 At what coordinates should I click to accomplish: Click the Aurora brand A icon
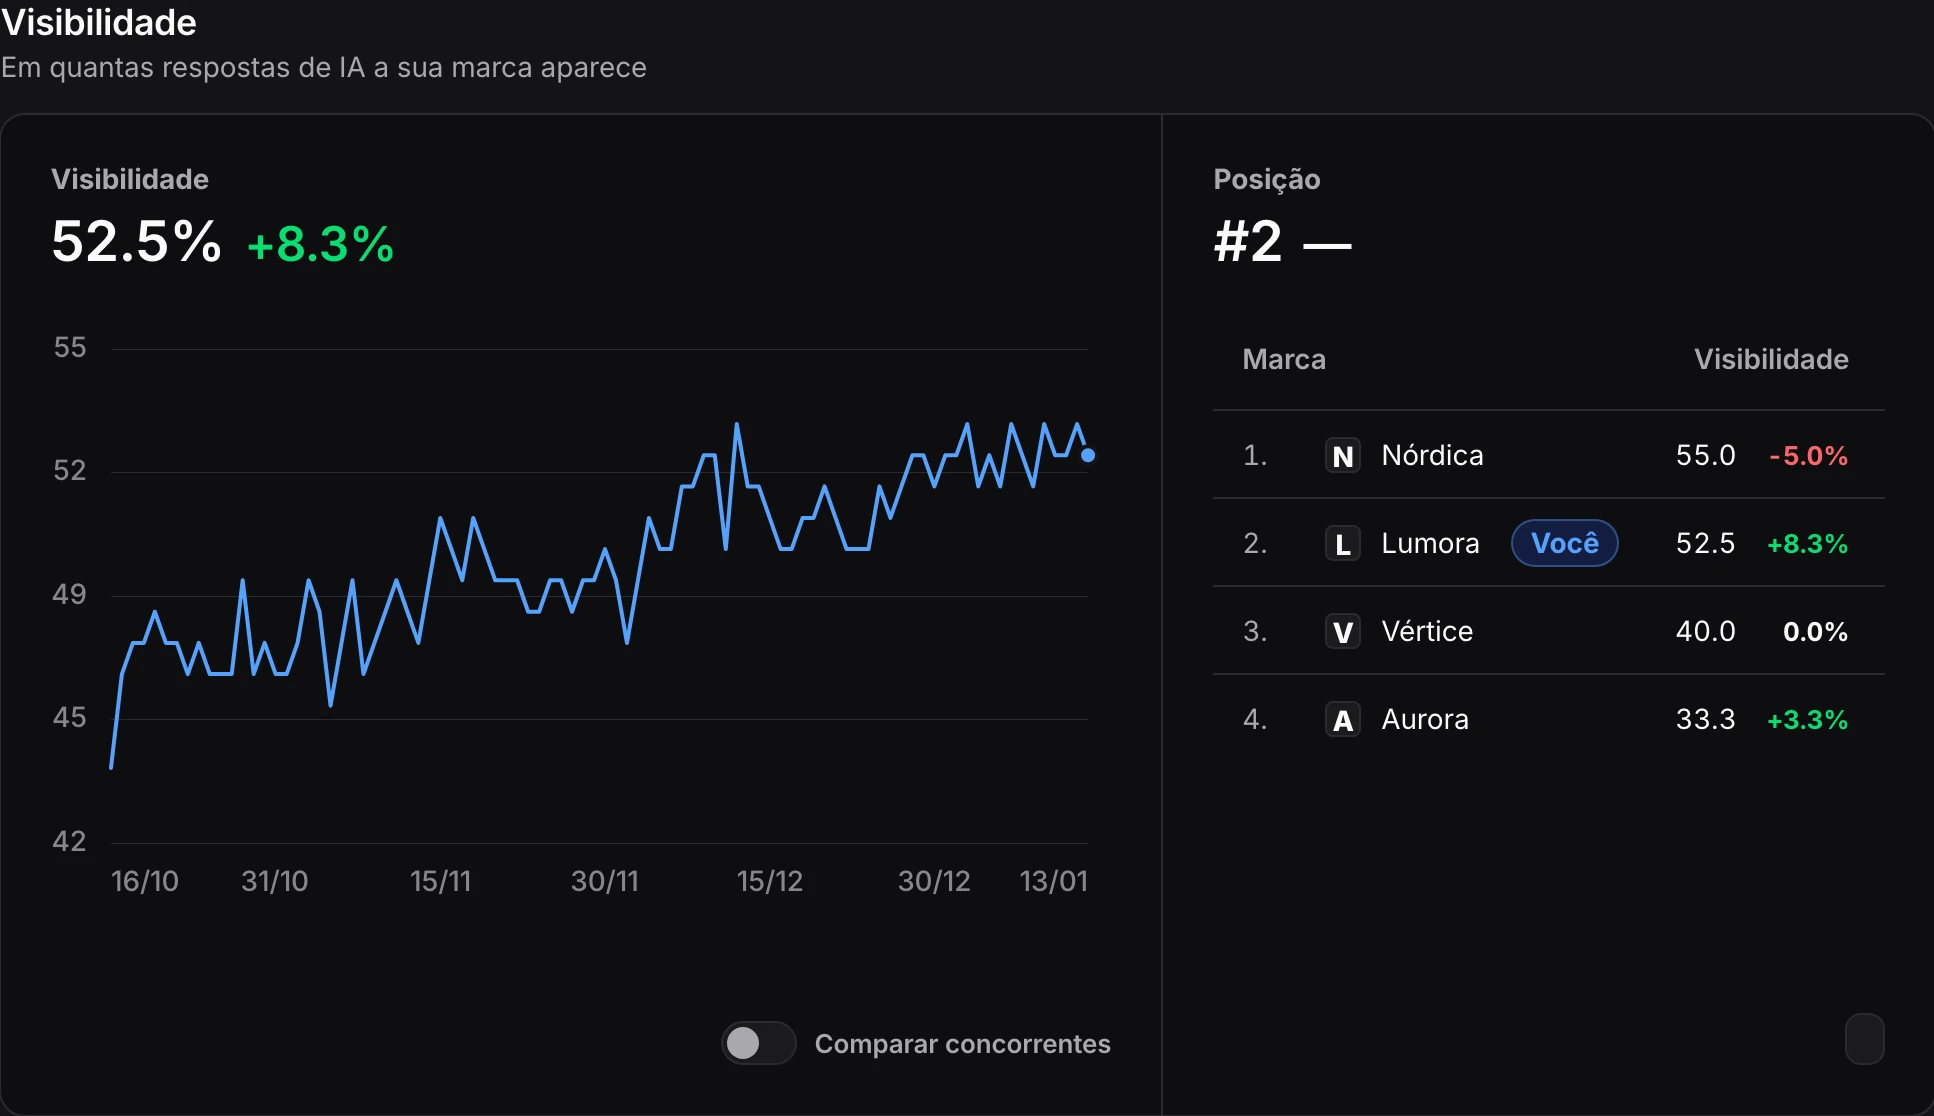click(x=1342, y=720)
